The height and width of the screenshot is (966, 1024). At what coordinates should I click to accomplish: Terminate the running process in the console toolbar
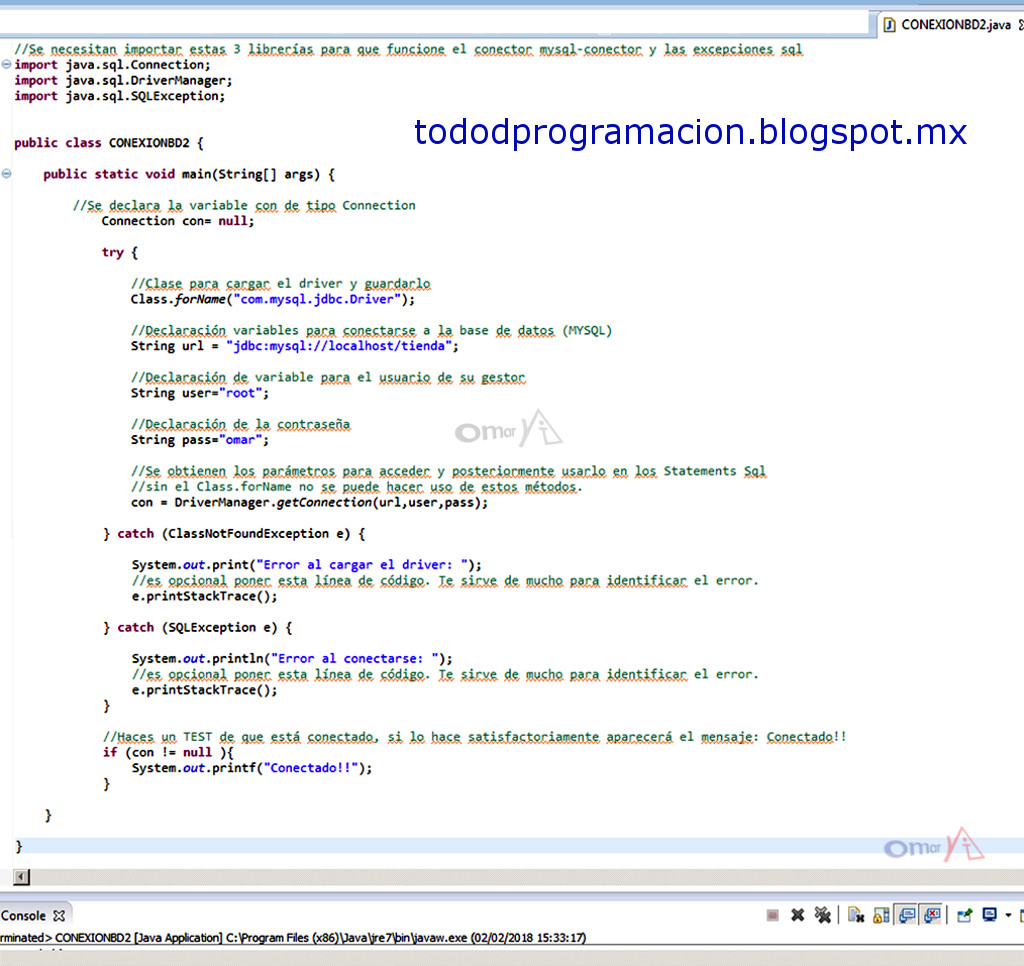(770, 914)
